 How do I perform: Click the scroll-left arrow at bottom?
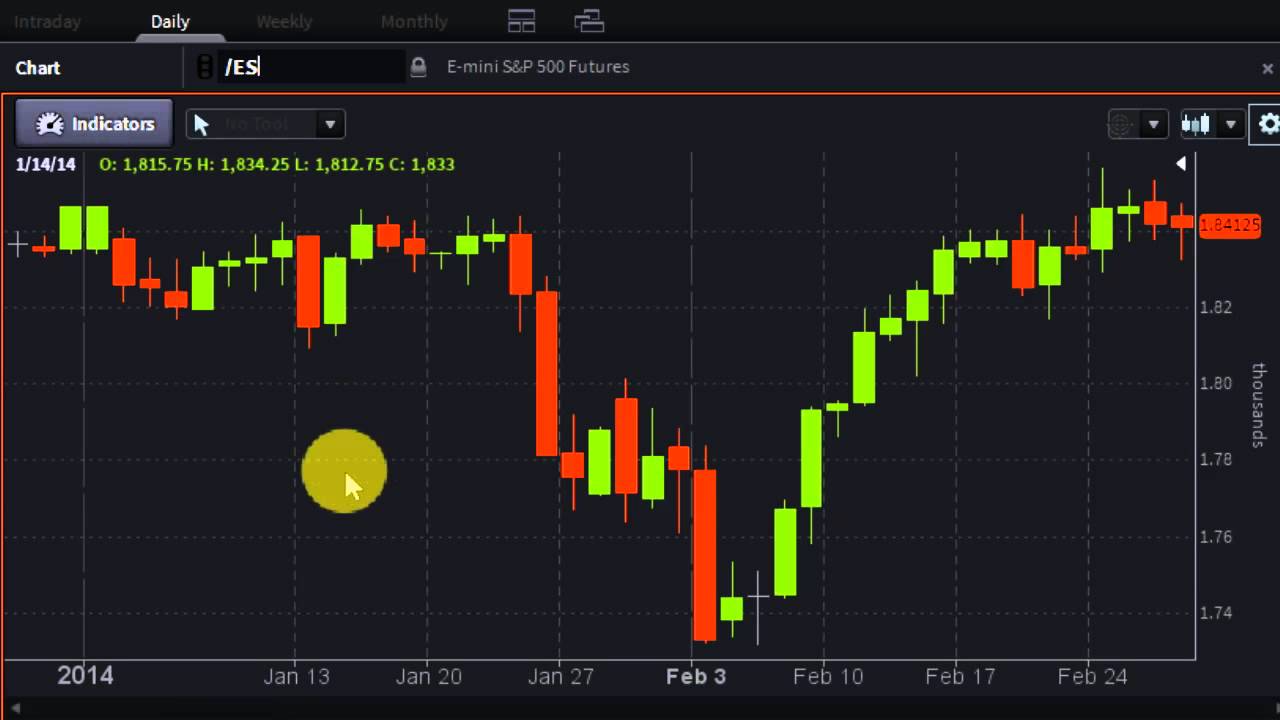pos(15,709)
